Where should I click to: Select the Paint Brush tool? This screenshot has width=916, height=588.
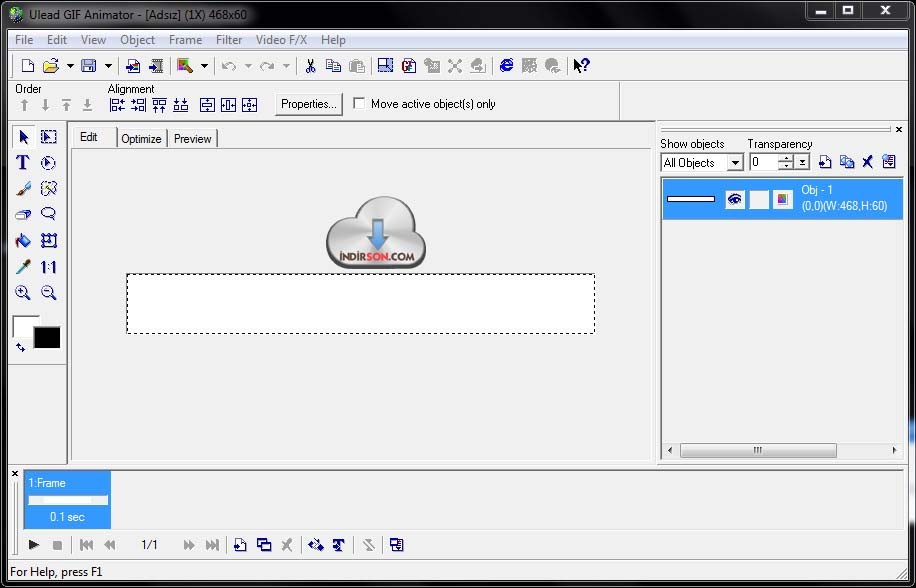[23, 189]
